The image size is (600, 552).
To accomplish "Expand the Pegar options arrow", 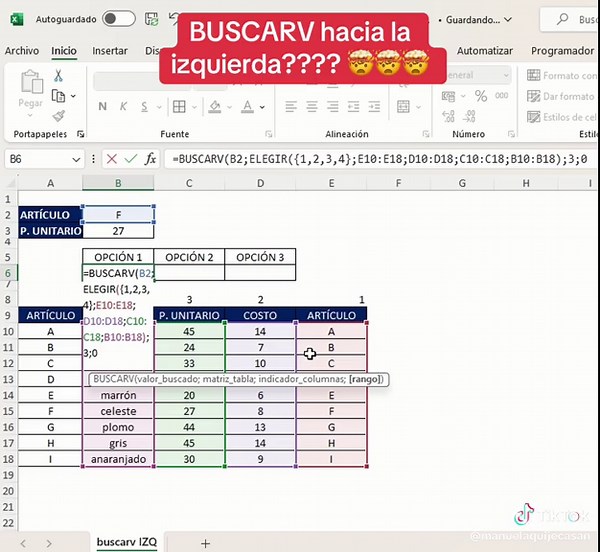I will click(x=30, y=115).
